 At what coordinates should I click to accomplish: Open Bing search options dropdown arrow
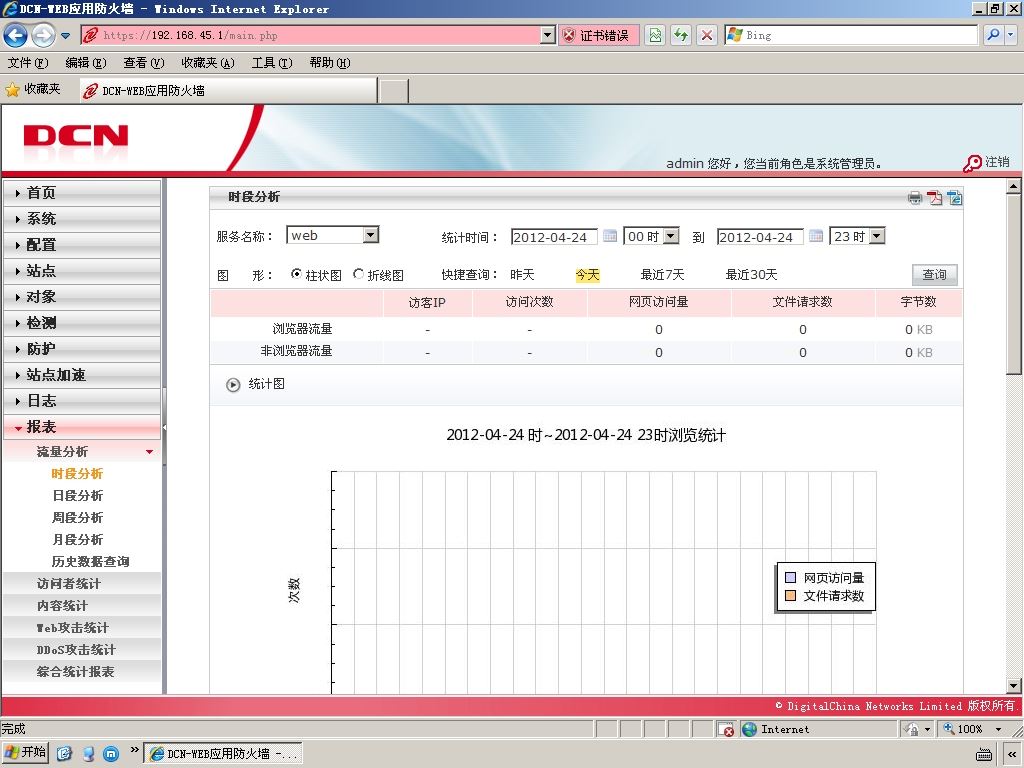coord(1011,35)
